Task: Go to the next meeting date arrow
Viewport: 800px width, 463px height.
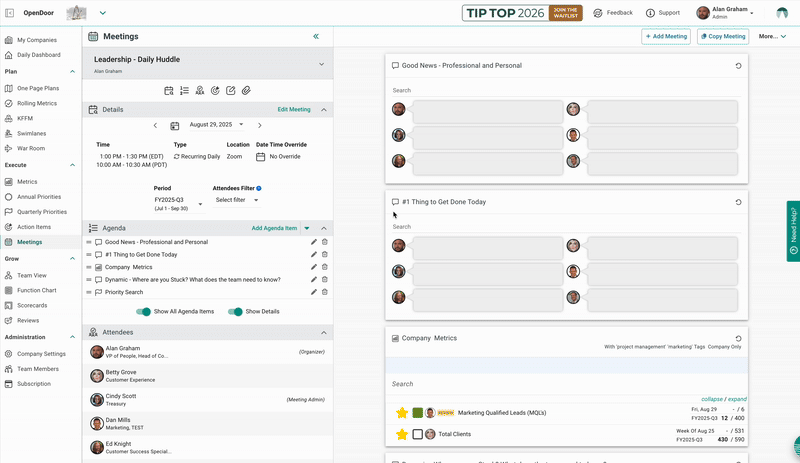Action: [260, 125]
